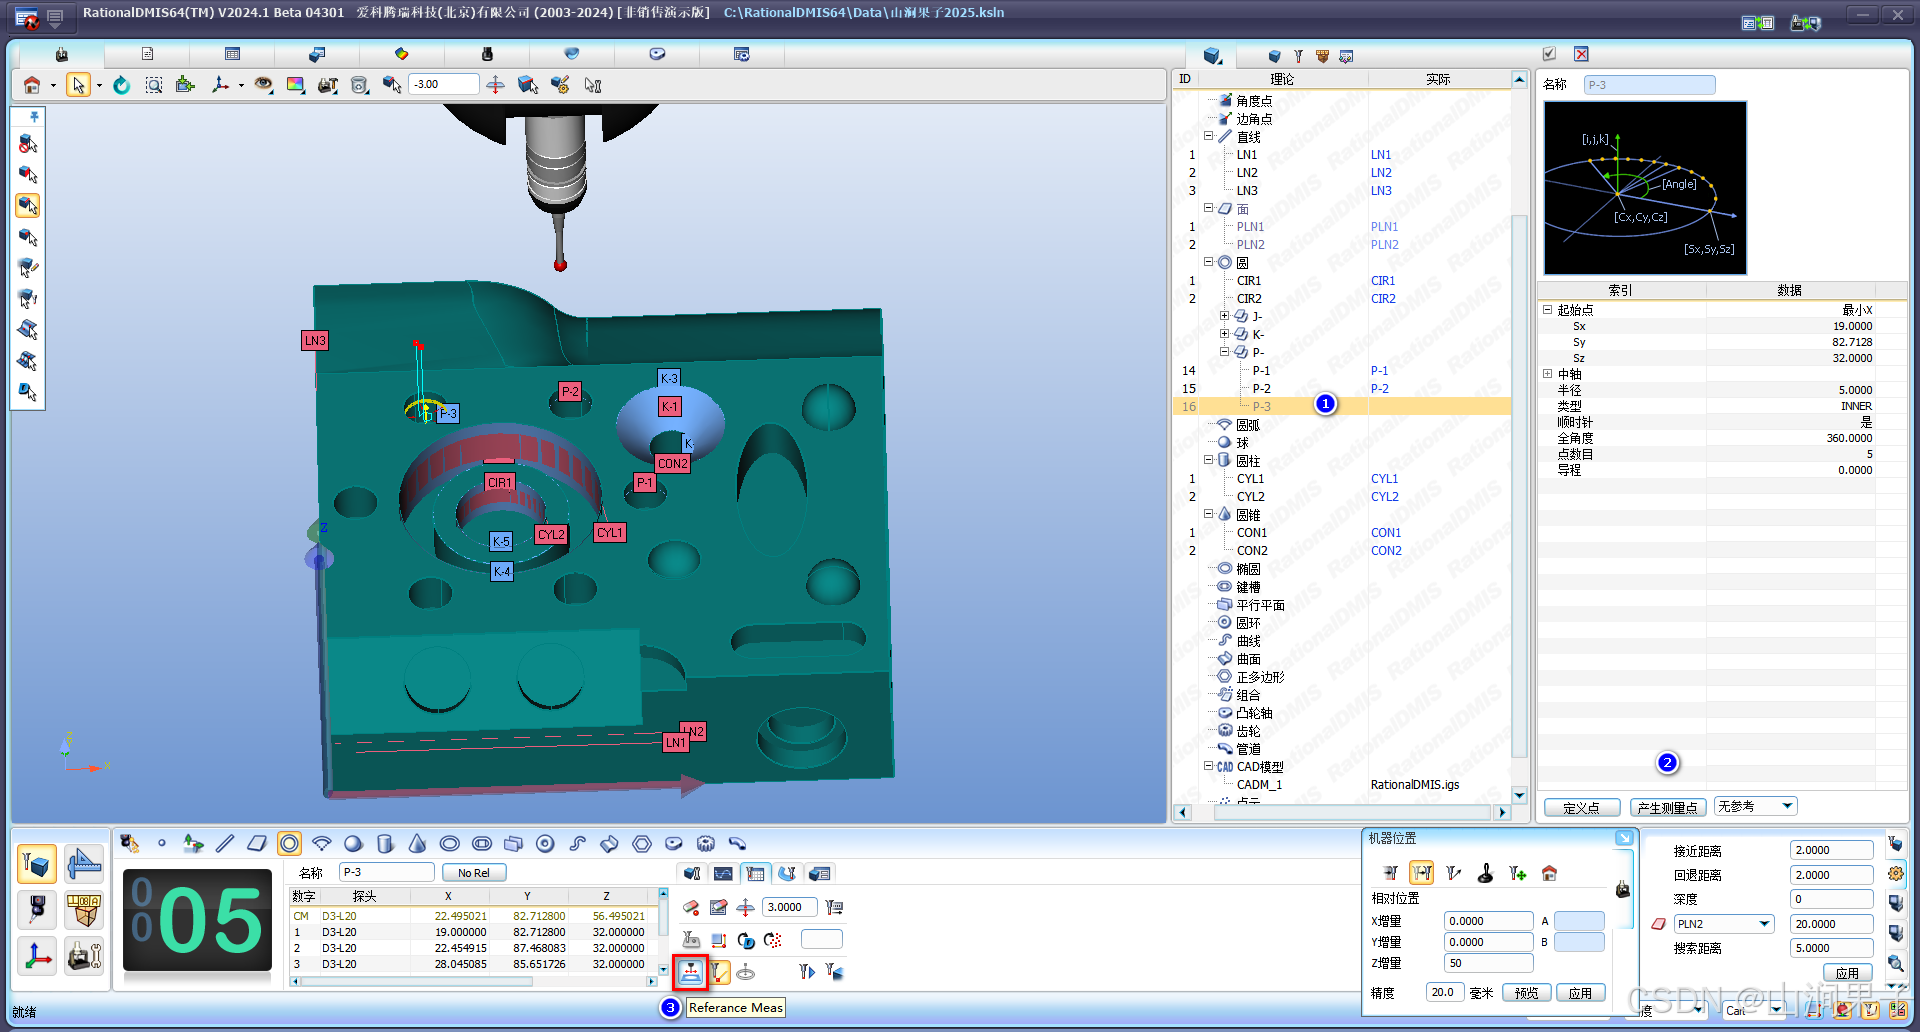Open the feature database tab in right panel

(1212, 55)
